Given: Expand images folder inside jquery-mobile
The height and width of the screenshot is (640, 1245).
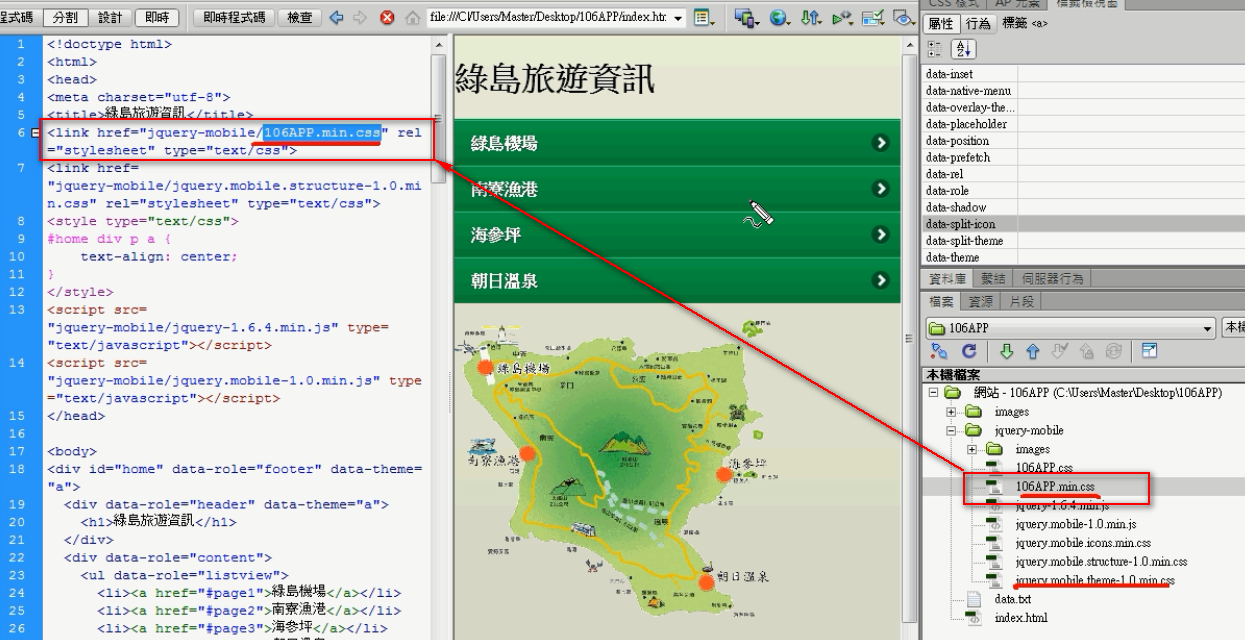Looking at the screenshot, I should point(971,450).
